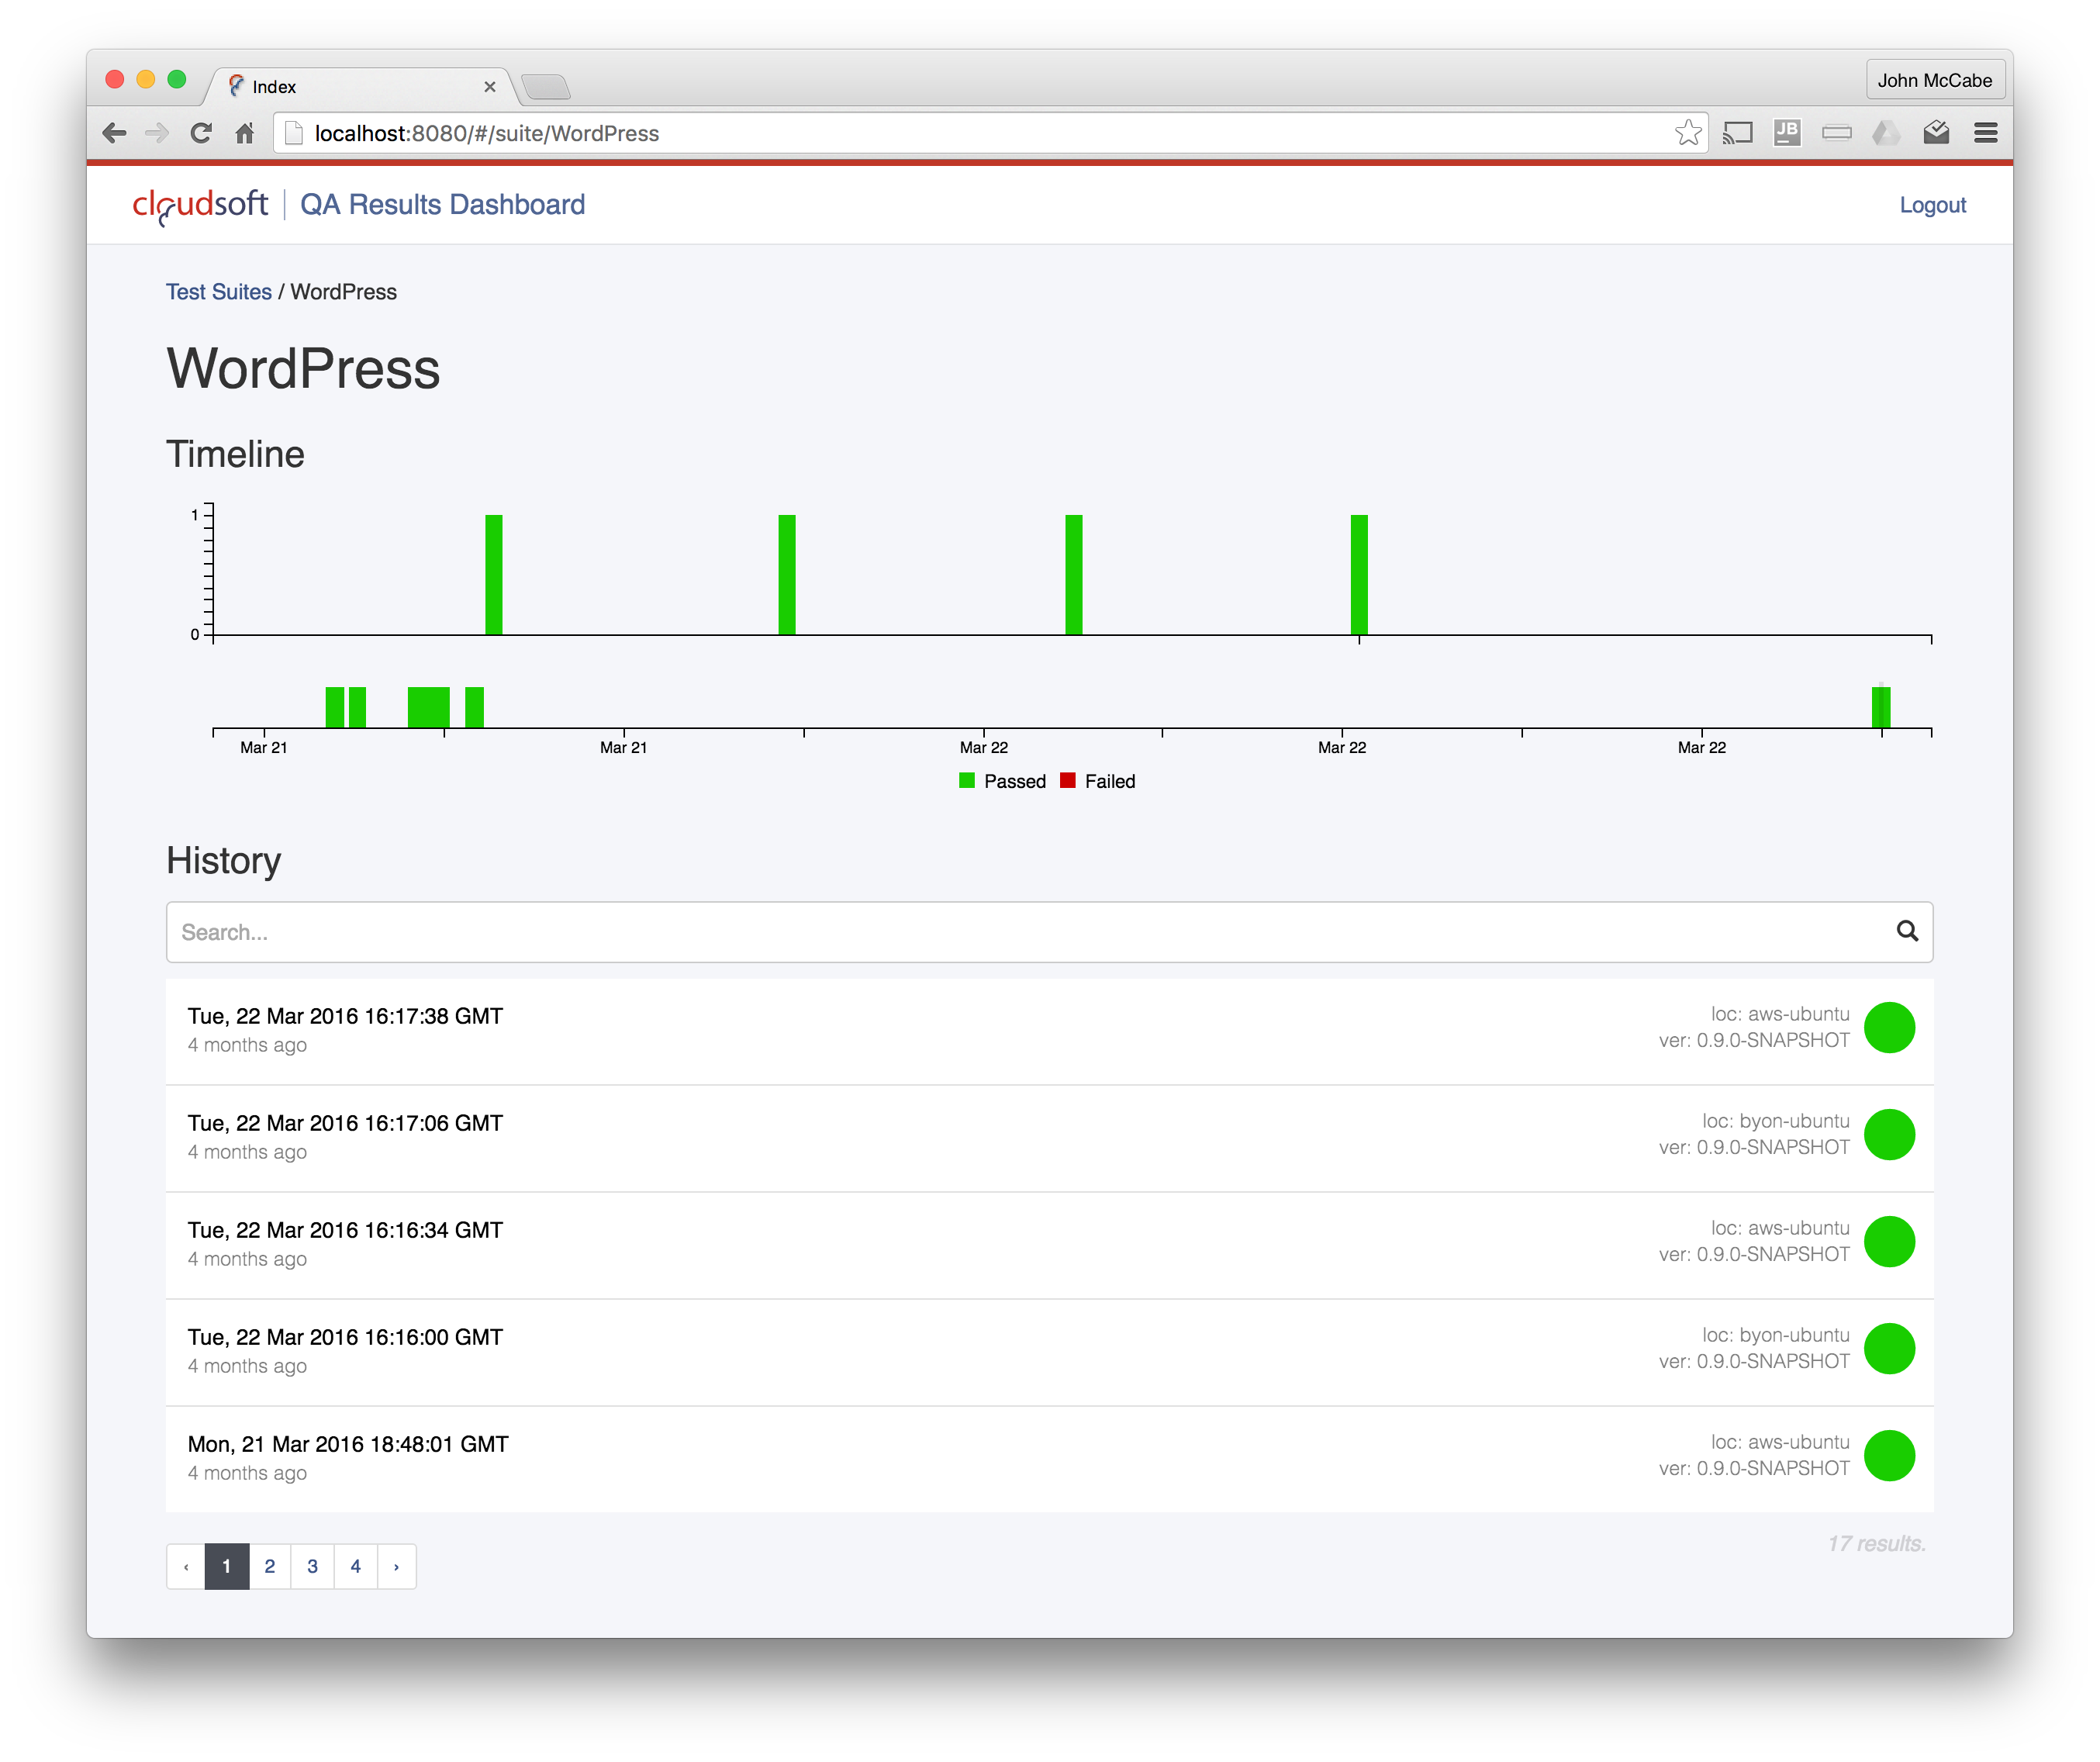The width and height of the screenshot is (2100, 1762).
Task: Go to pagination page 4
Action: 356,1566
